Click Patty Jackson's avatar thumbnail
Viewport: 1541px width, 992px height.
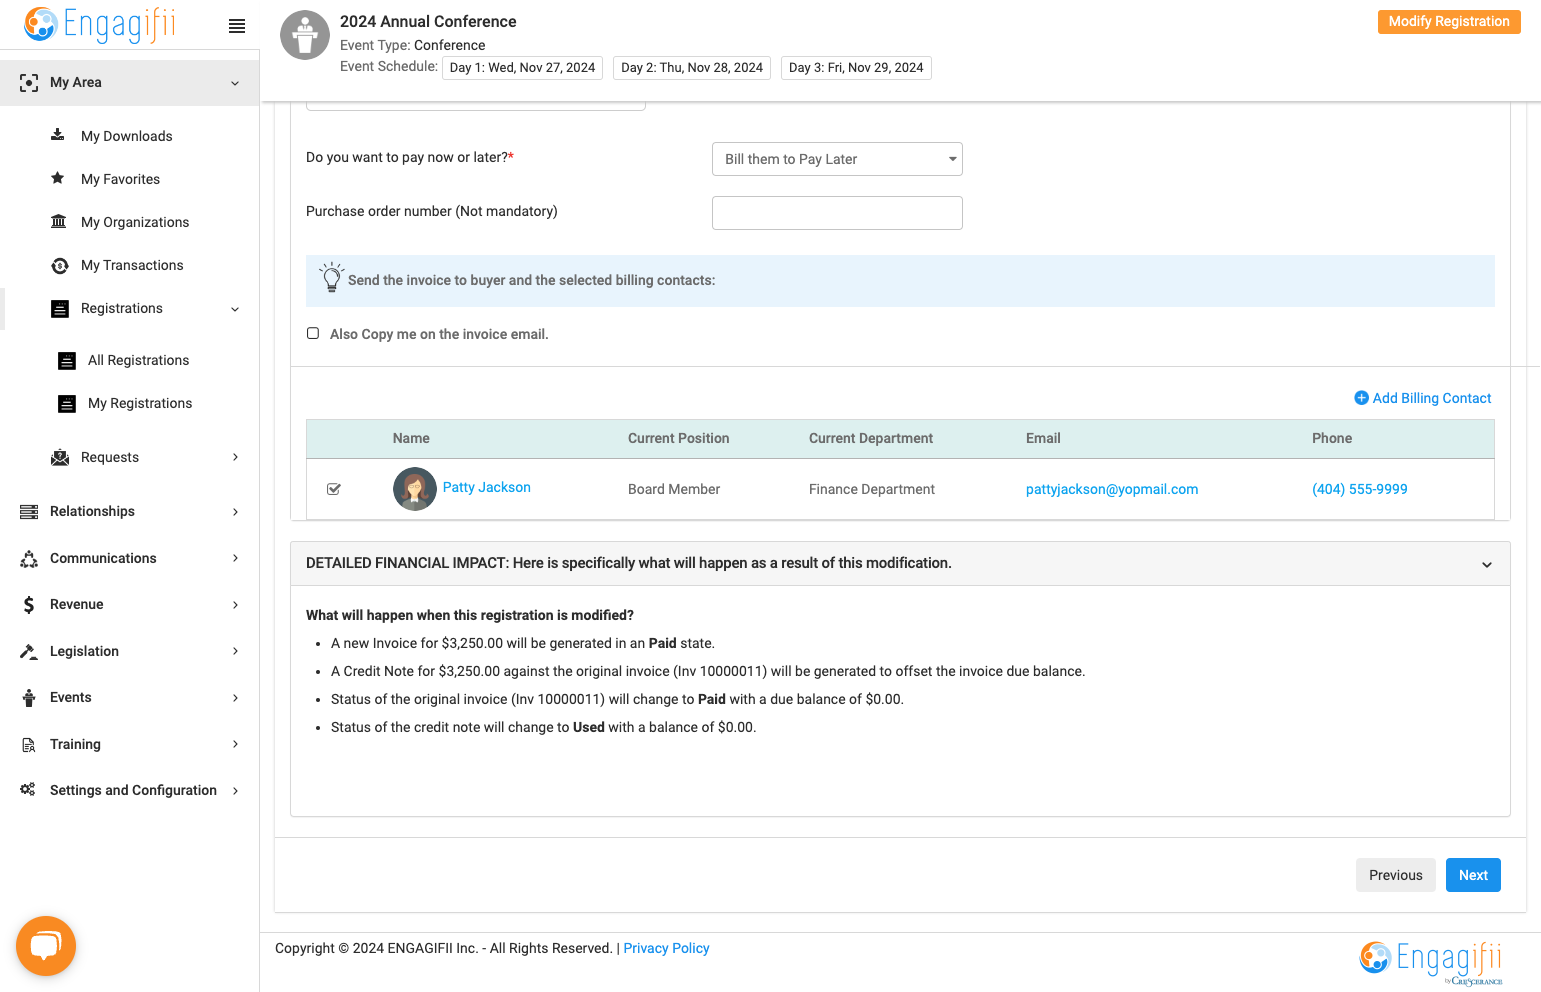click(415, 489)
